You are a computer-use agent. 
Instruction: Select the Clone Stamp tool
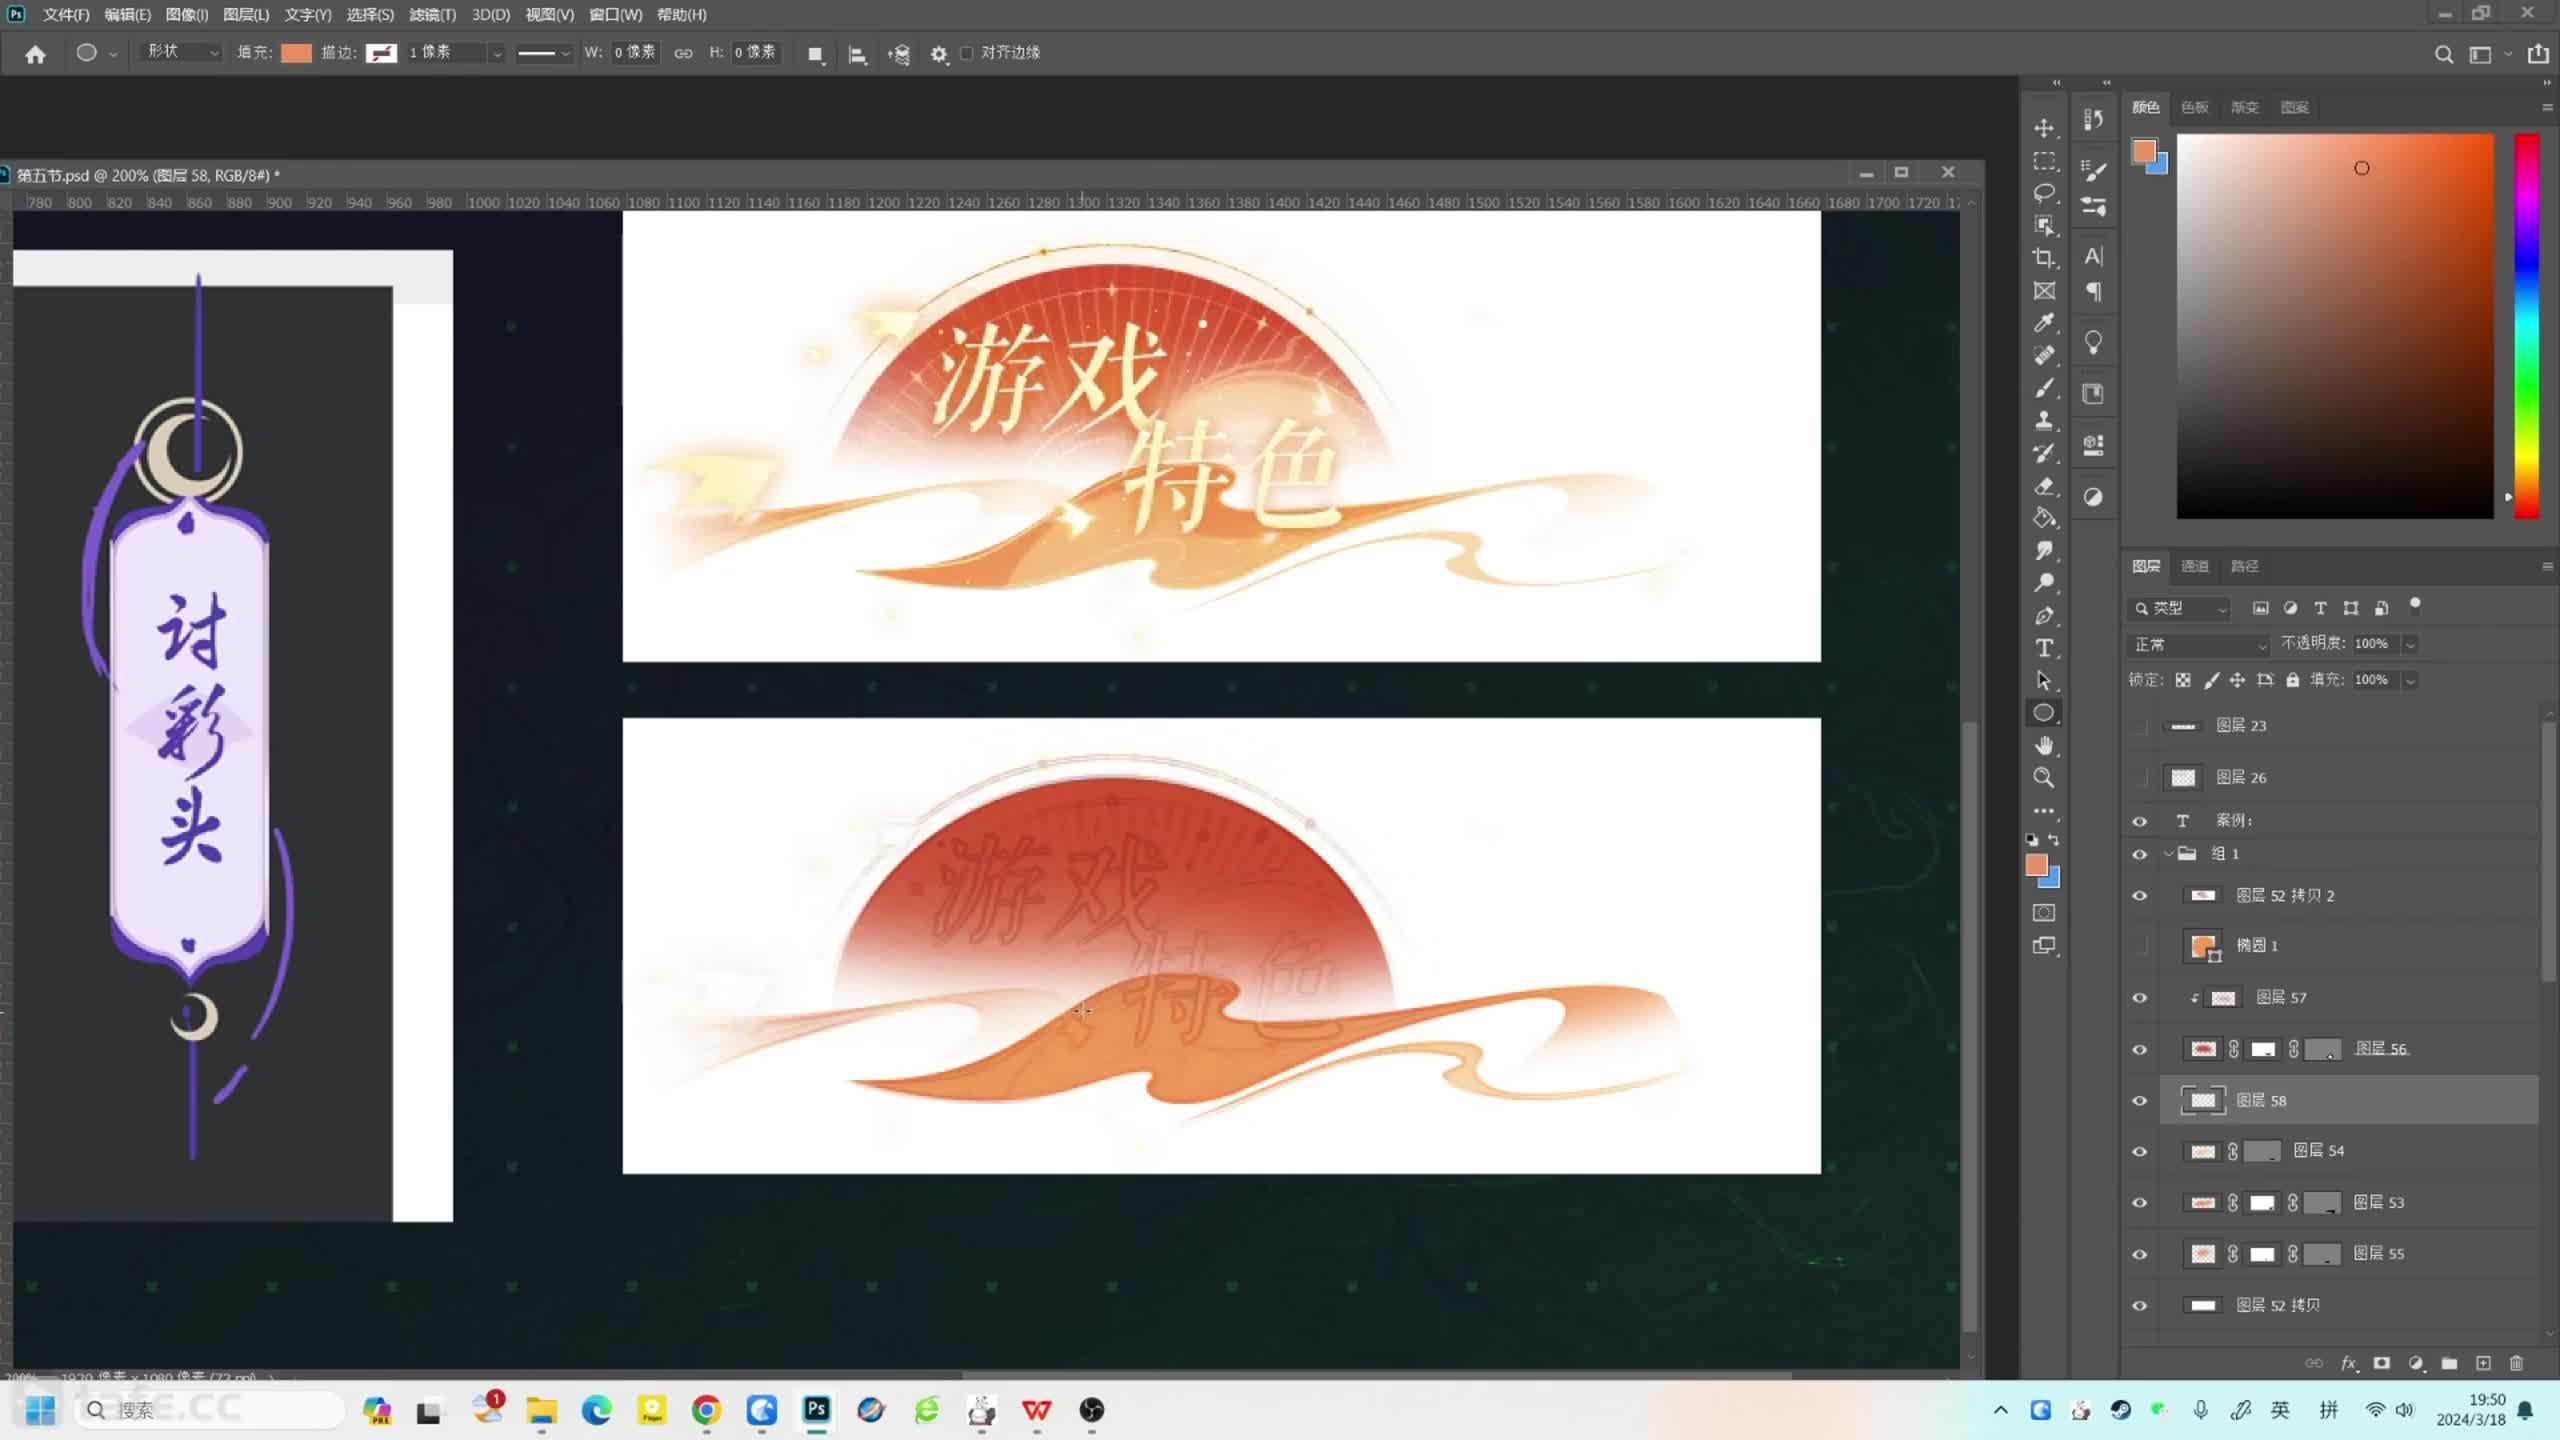[2044, 420]
